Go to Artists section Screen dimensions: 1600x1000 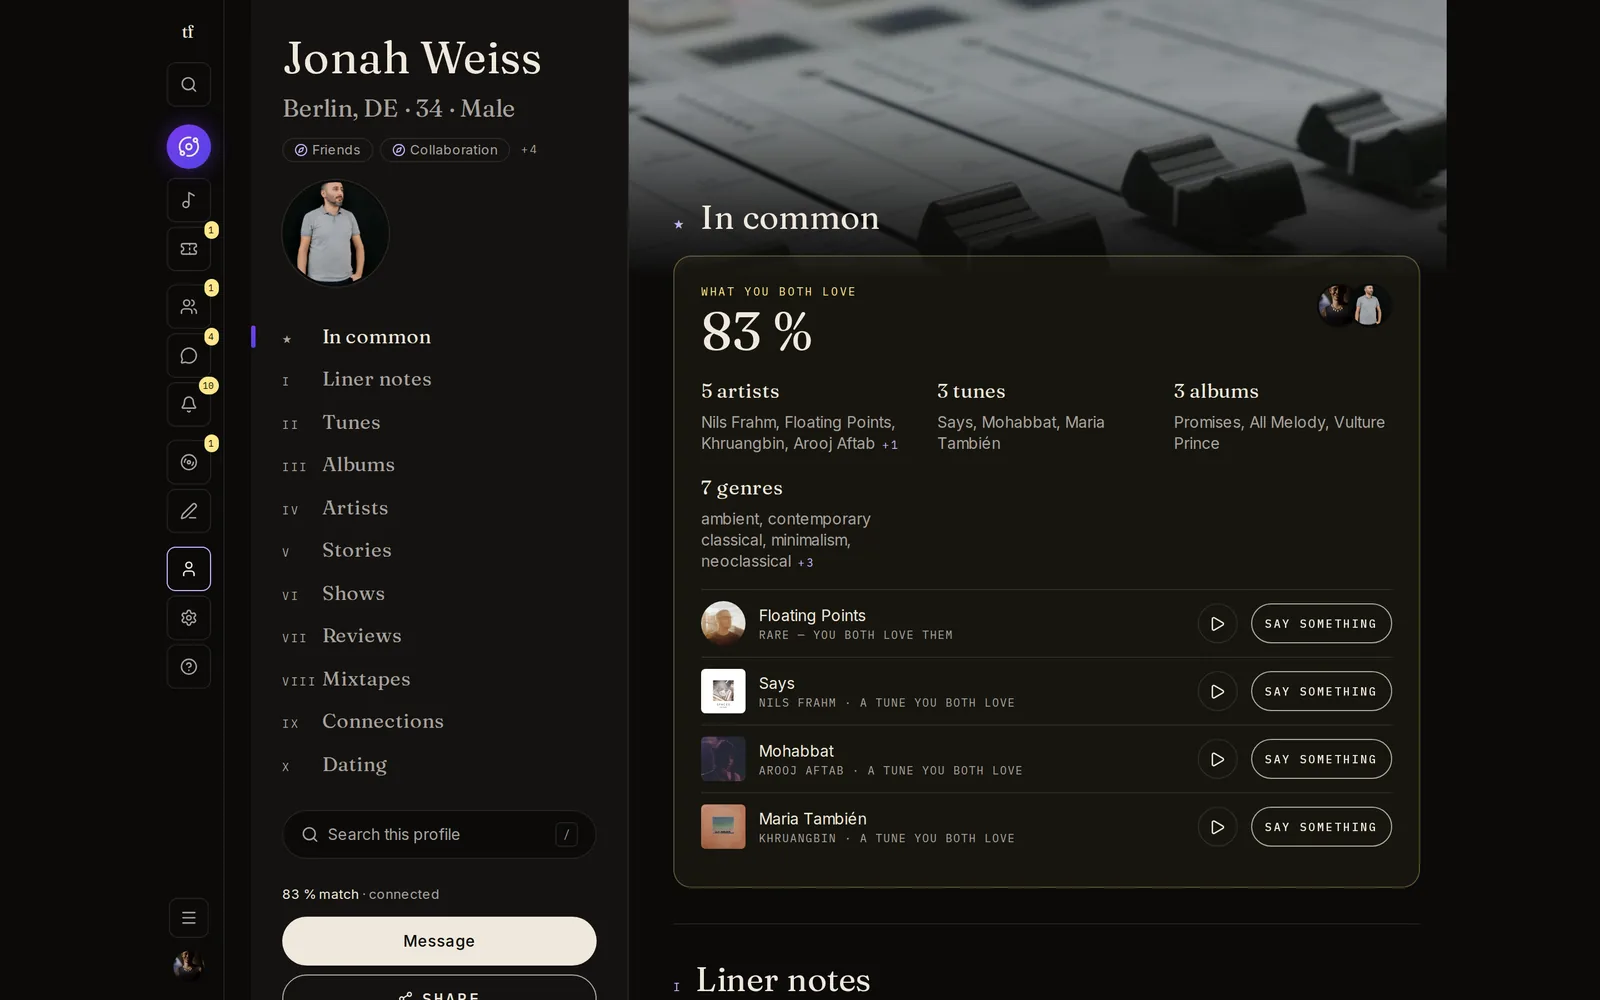pyautogui.click(x=355, y=508)
